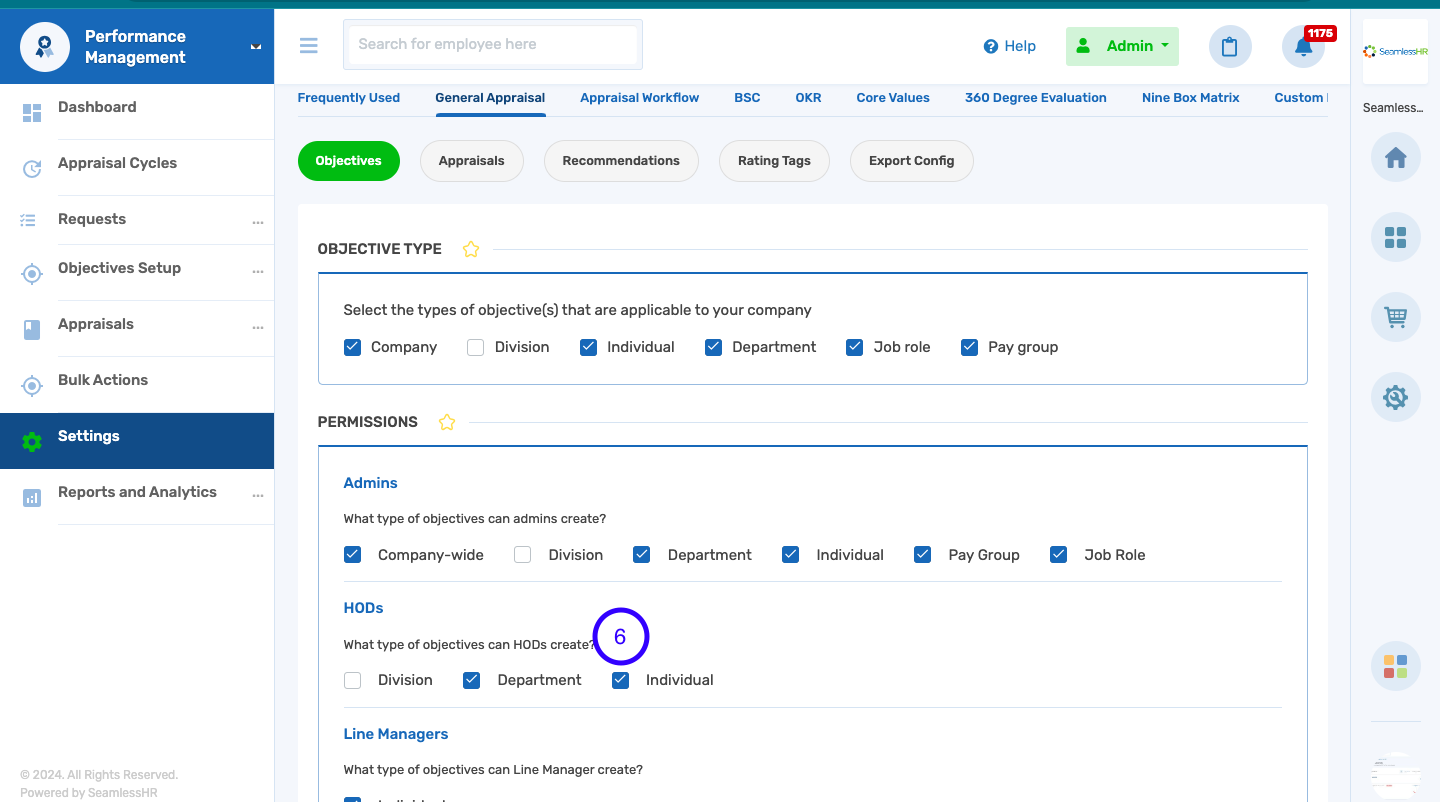Viewport: 1440px width, 802px height.
Task: Switch to the Appraisal Workflow tab
Action: [x=639, y=97]
